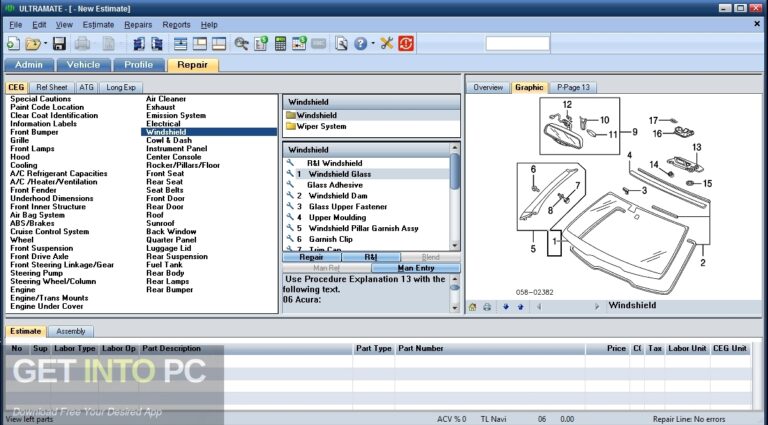Click the document with dollar badge icon
The image size is (768, 425).
point(261,44)
